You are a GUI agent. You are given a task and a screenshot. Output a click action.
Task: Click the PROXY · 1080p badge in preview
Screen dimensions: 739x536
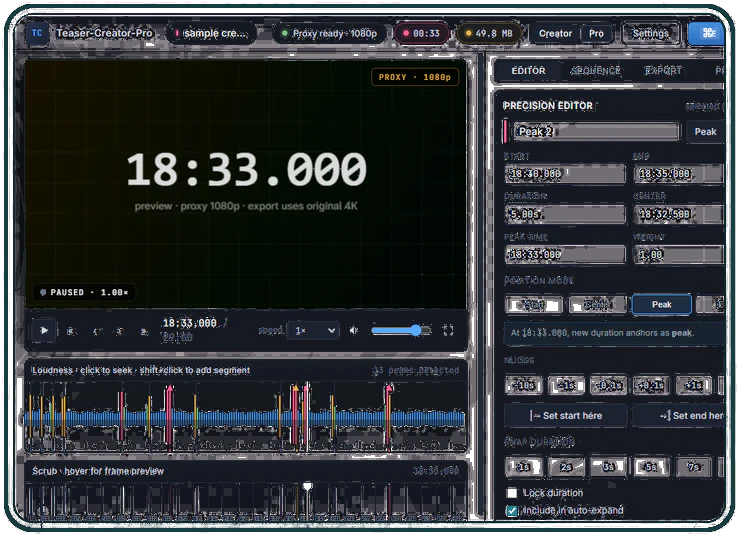point(415,77)
